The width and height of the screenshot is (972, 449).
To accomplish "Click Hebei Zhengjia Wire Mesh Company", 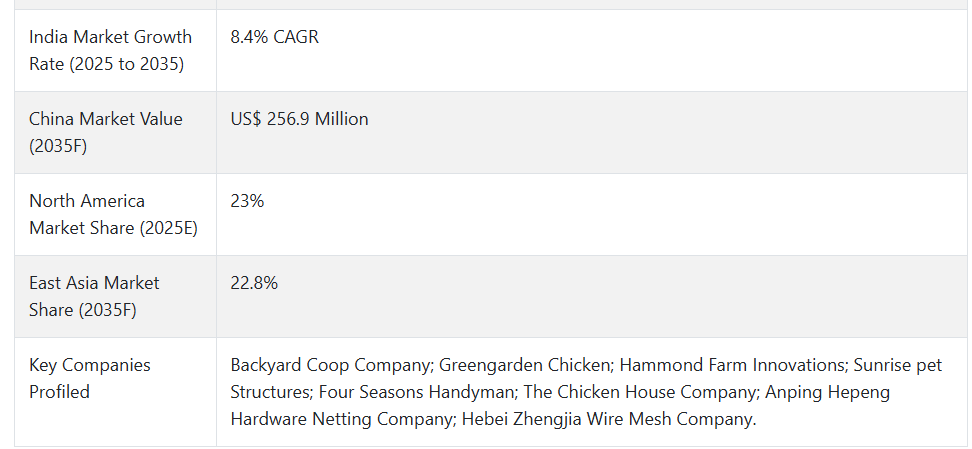I will [x=607, y=419].
